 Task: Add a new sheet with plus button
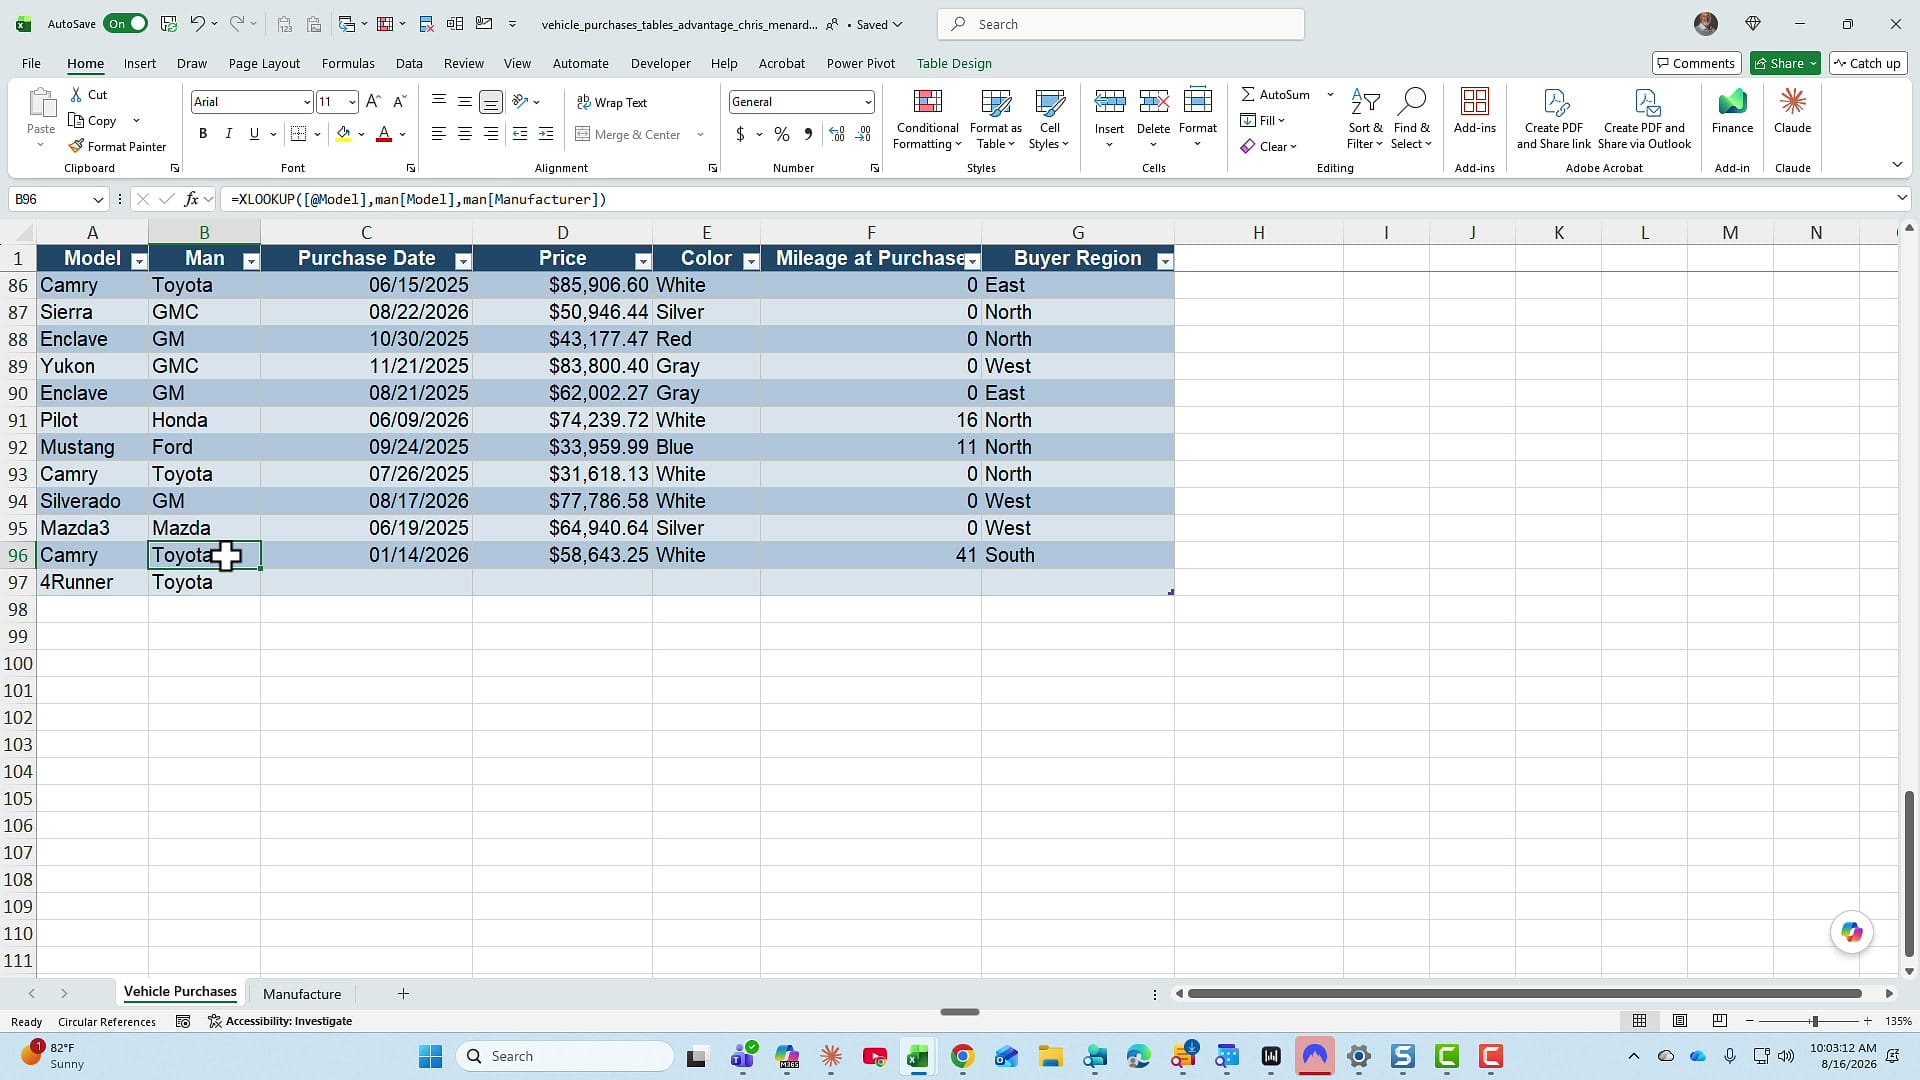(403, 993)
